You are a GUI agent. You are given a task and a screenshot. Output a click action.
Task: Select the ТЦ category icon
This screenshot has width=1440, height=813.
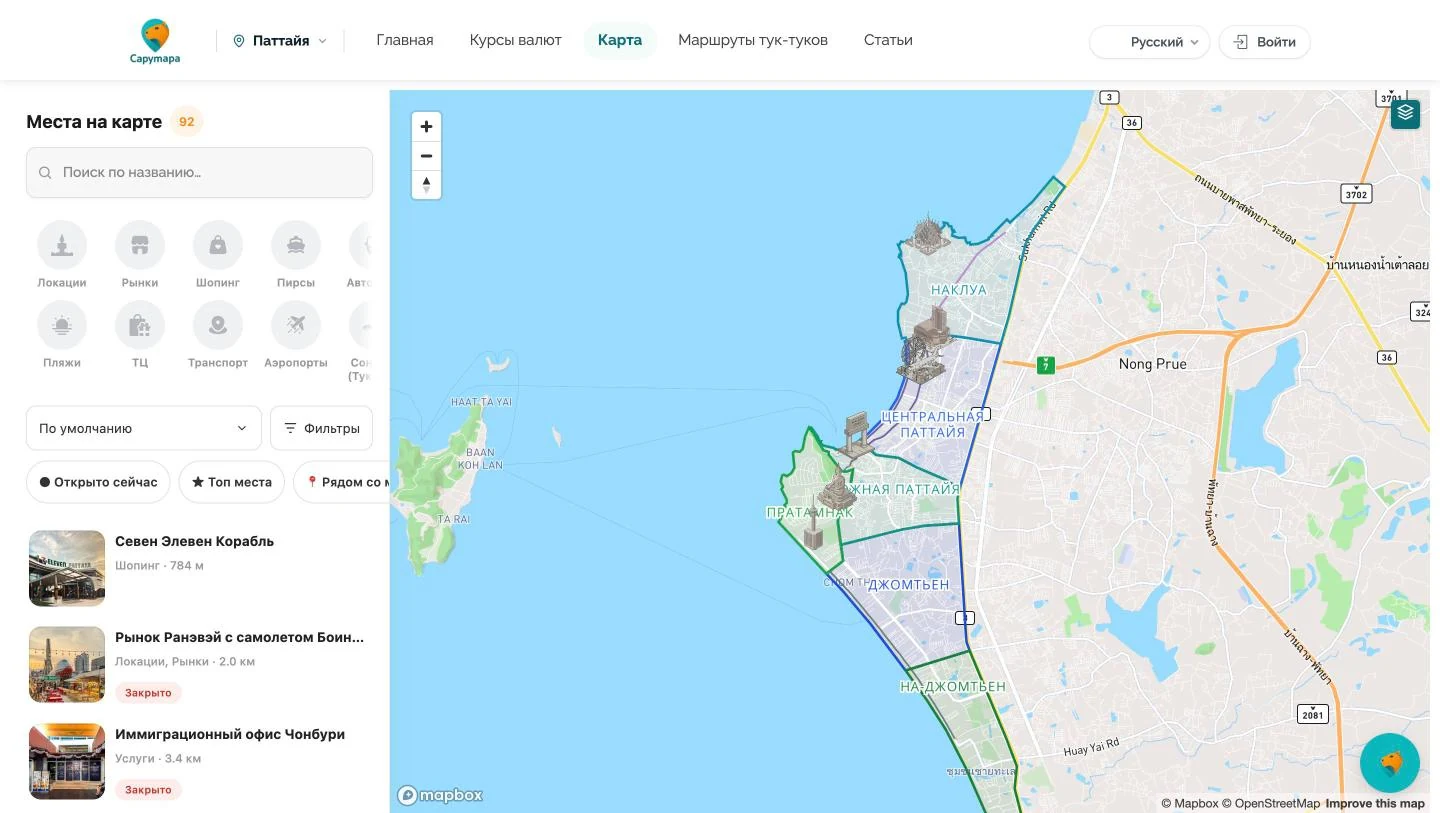tap(140, 325)
